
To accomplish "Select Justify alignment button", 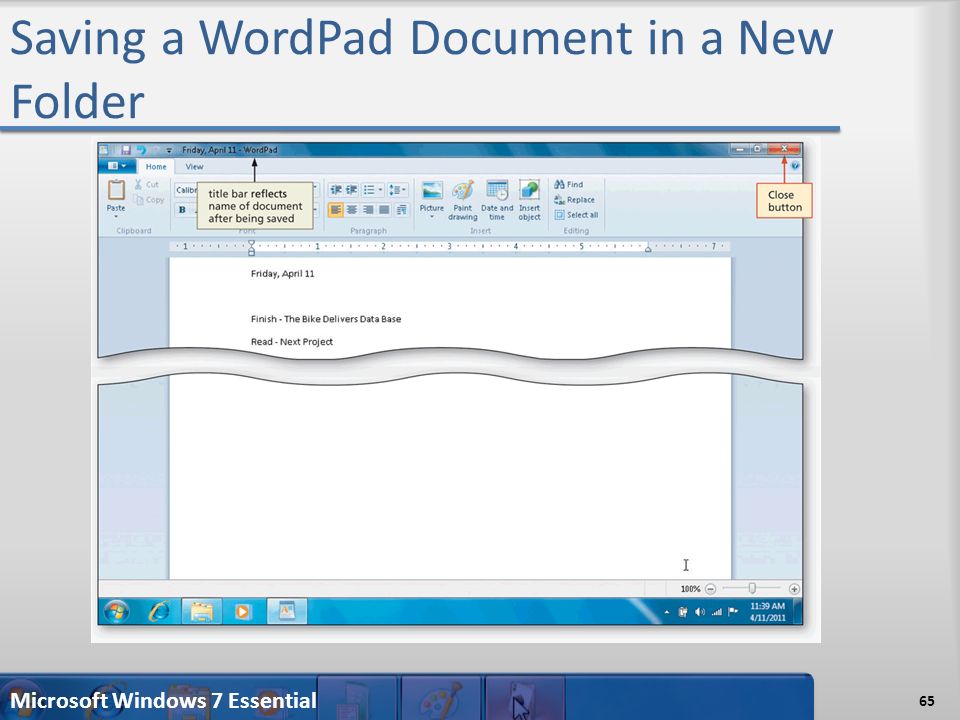I will tap(384, 210).
